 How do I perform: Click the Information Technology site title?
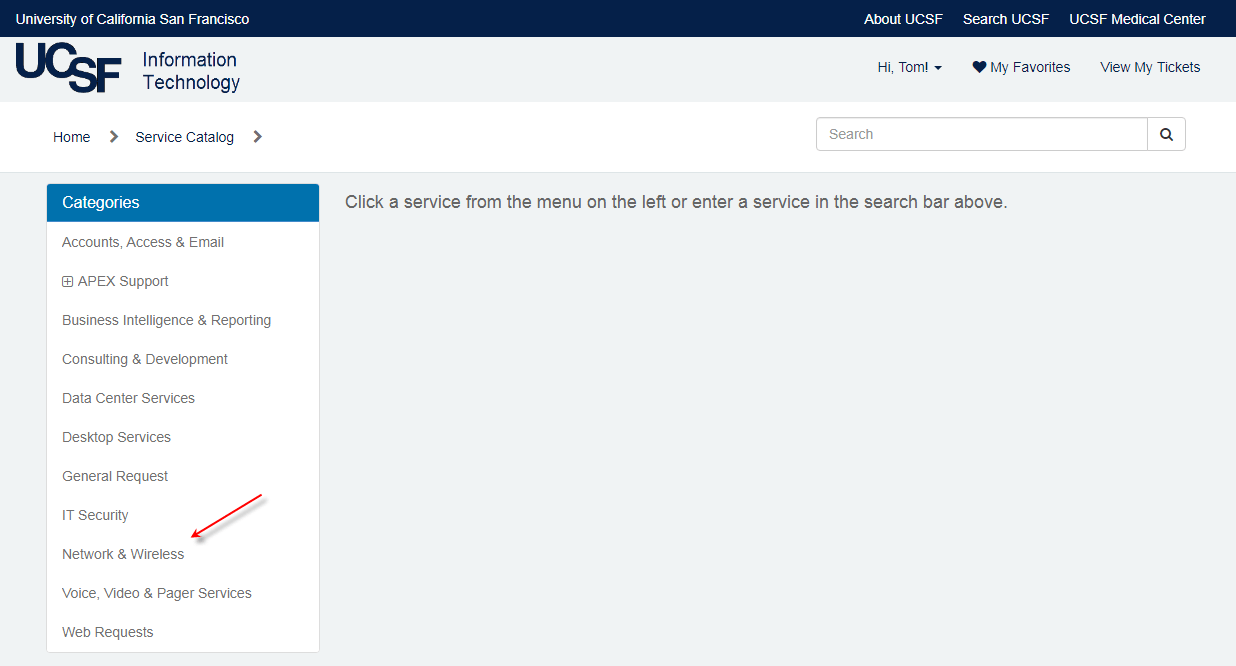191,71
